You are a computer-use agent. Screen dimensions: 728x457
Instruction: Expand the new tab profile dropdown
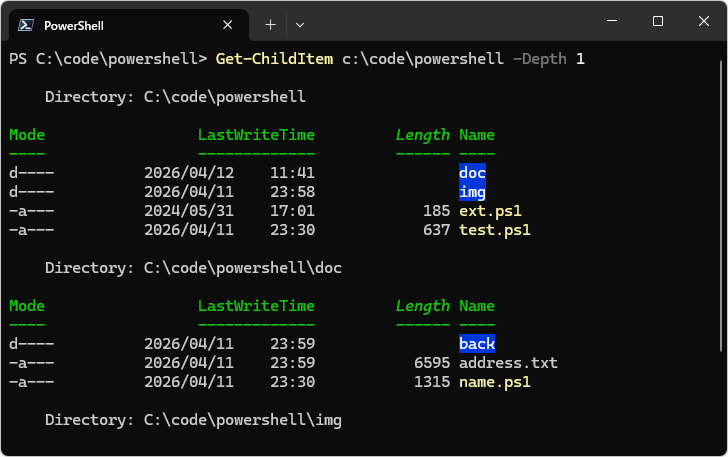pyautogui.click(x=300, y=24)
